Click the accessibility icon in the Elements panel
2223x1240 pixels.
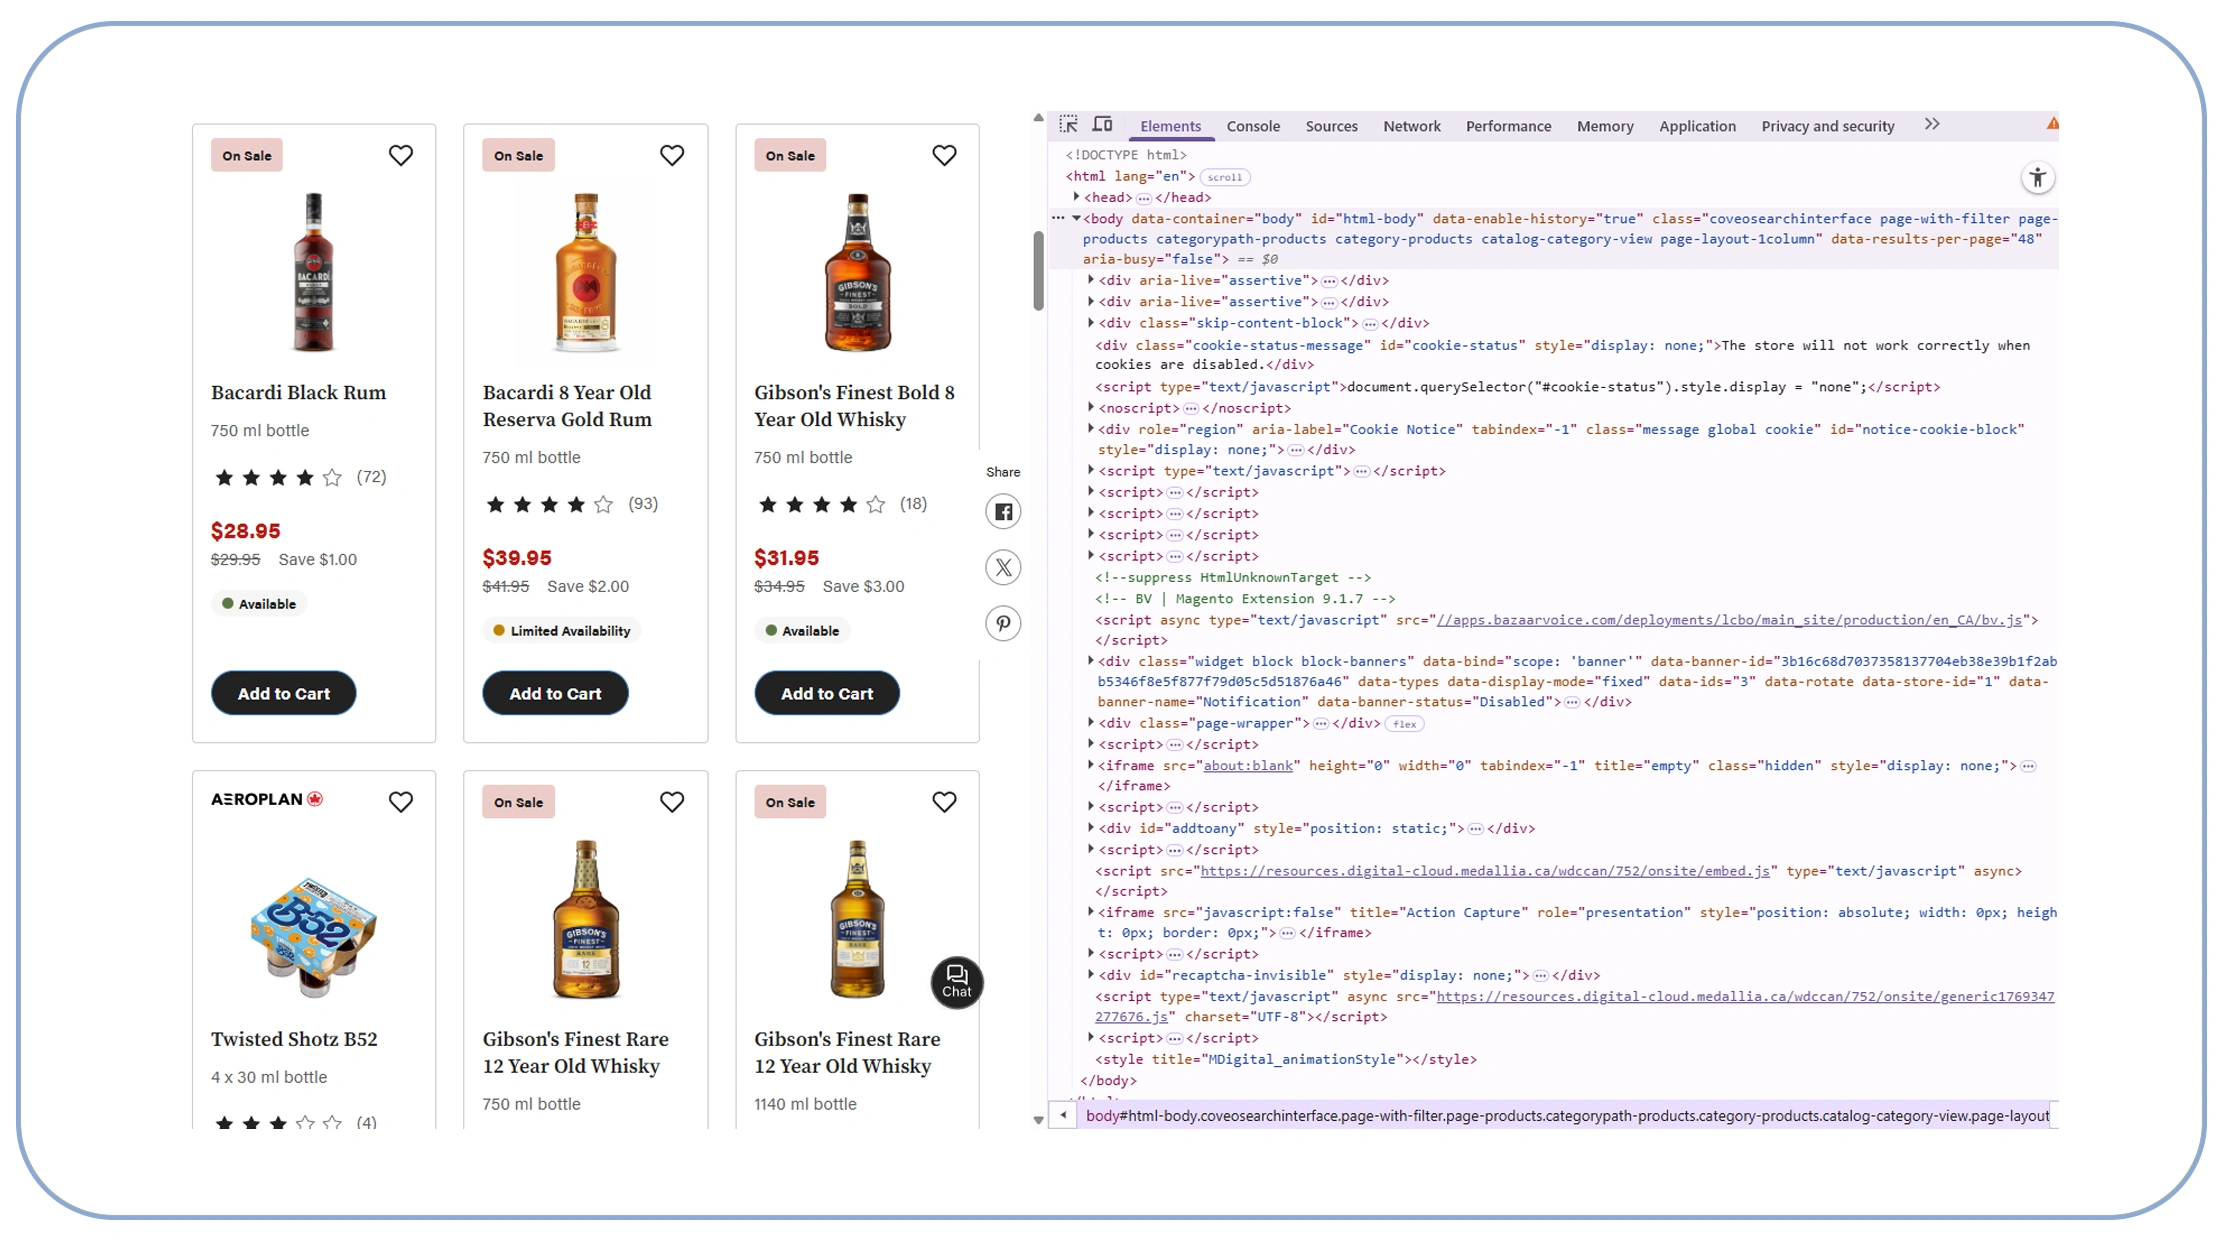click(2039, 177)
